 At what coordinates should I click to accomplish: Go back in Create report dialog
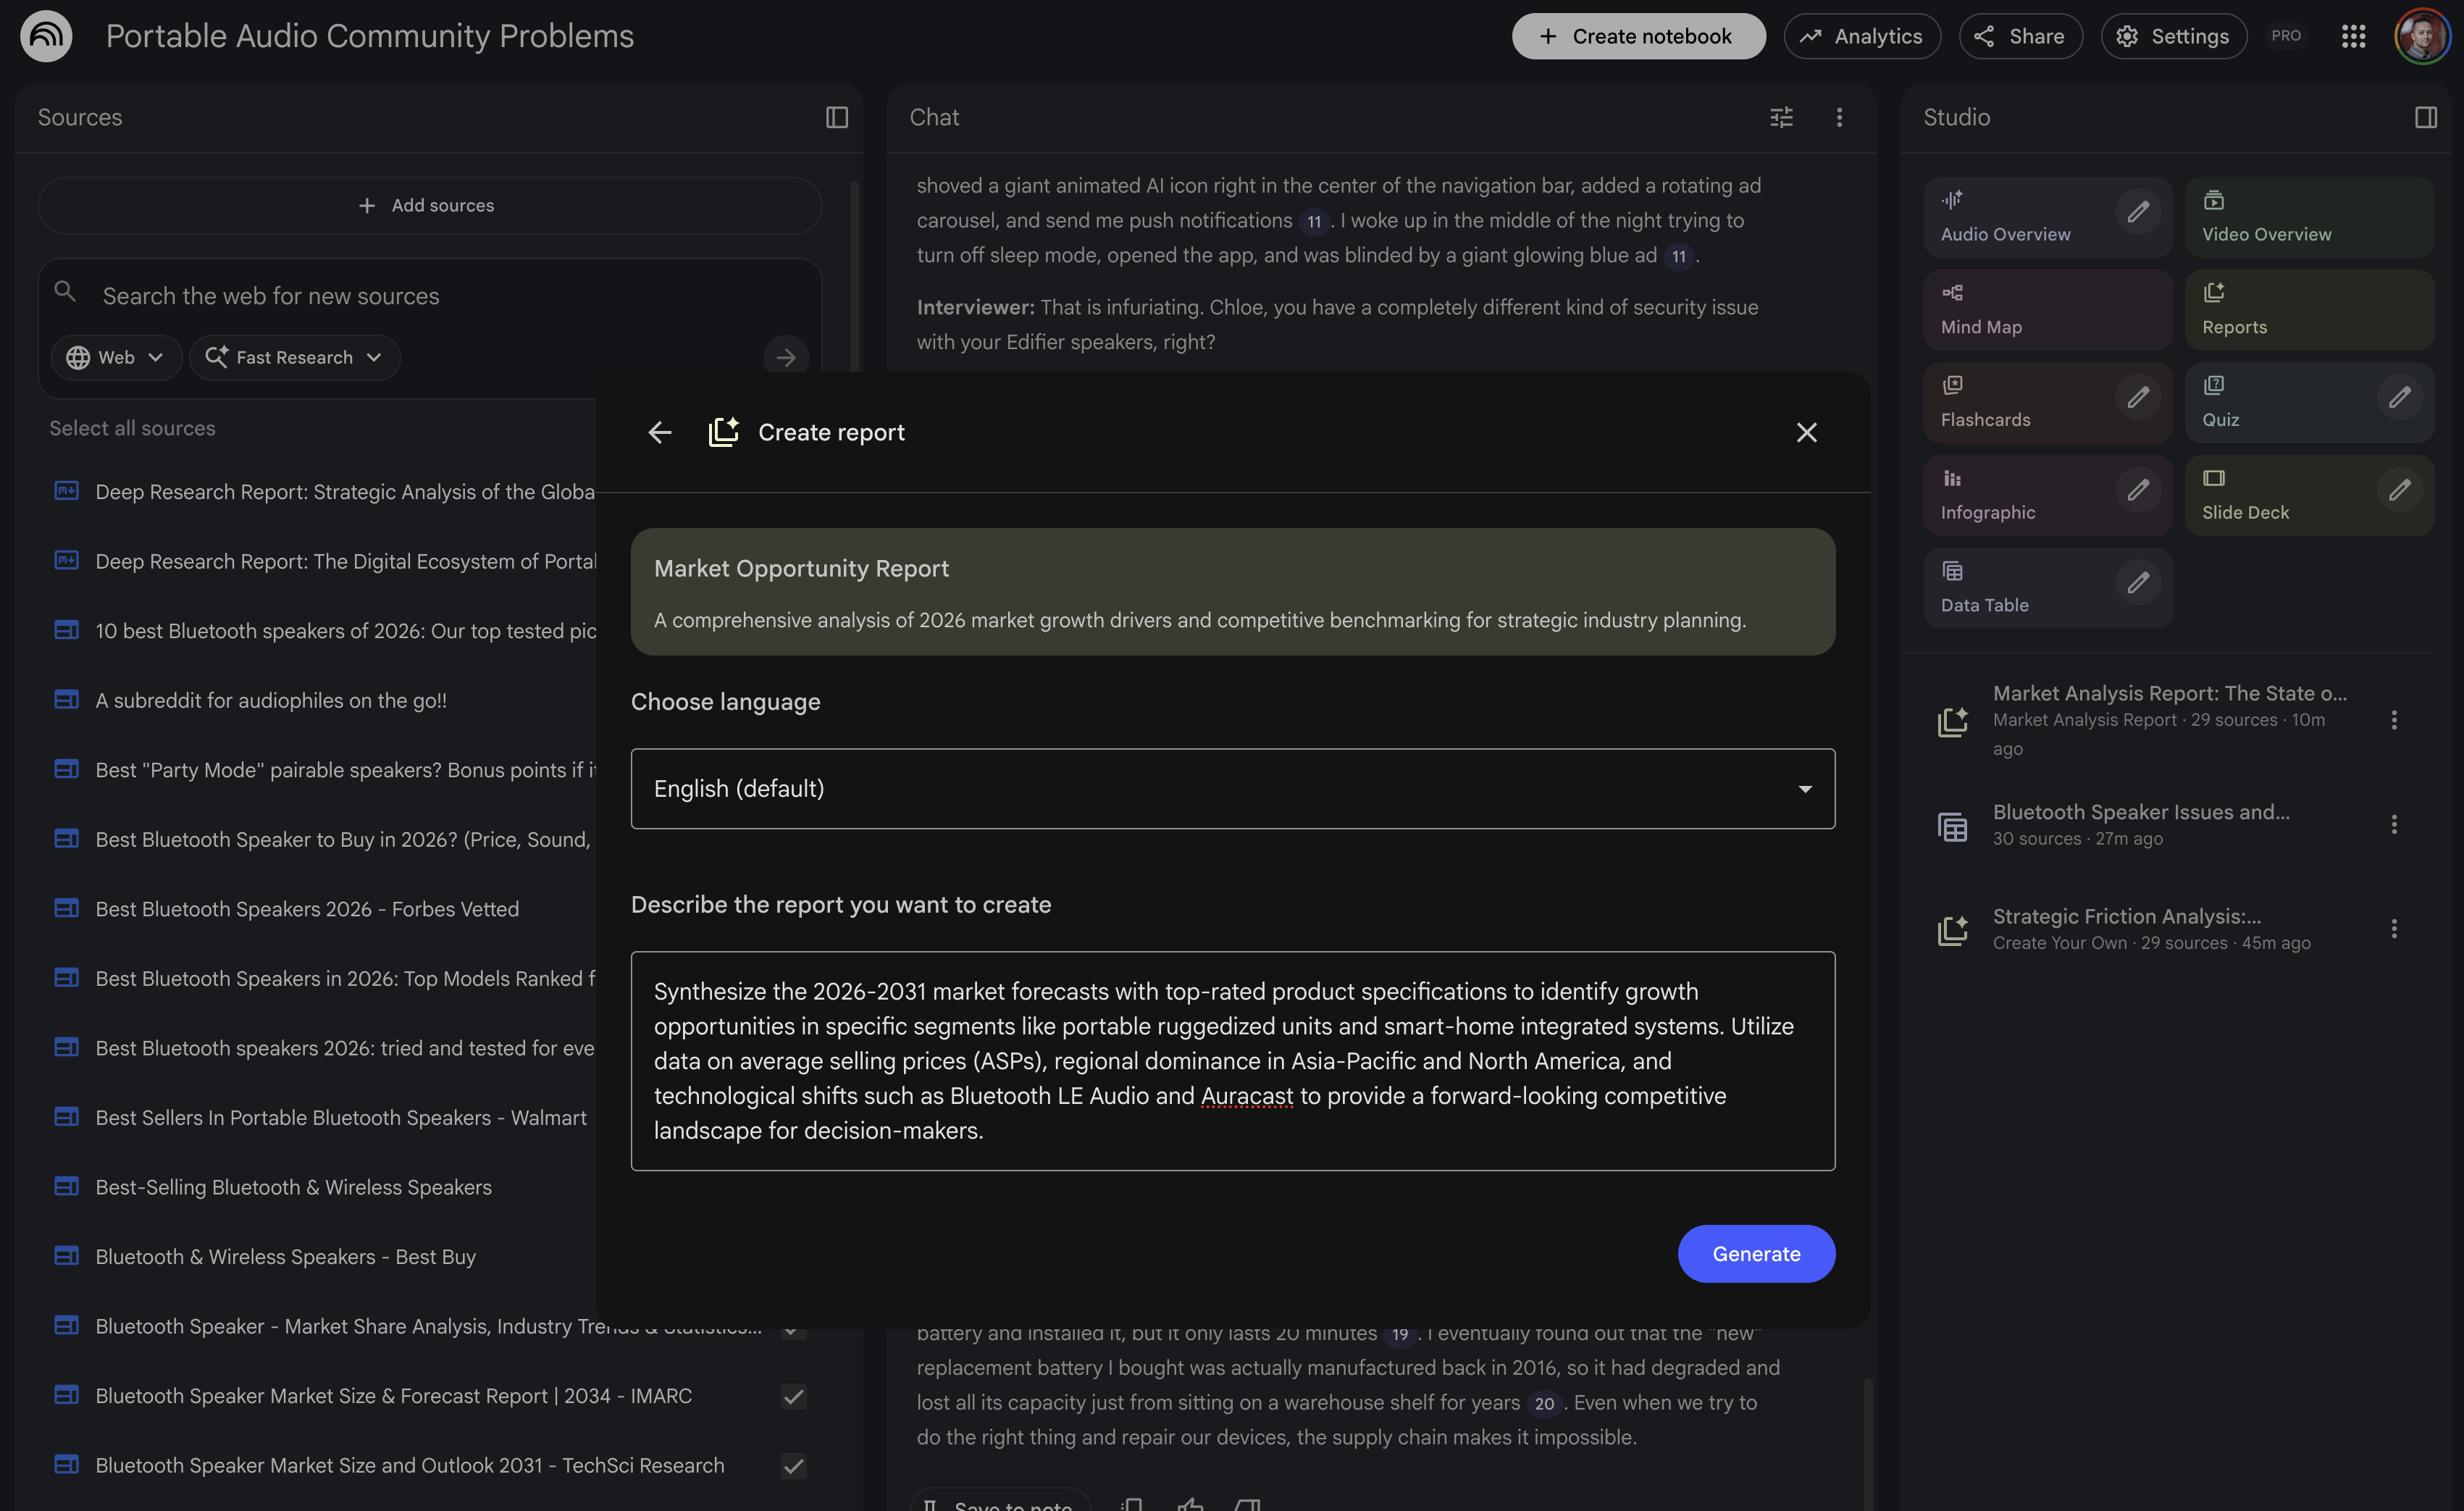pyautogui.click(x=659, y=432)
